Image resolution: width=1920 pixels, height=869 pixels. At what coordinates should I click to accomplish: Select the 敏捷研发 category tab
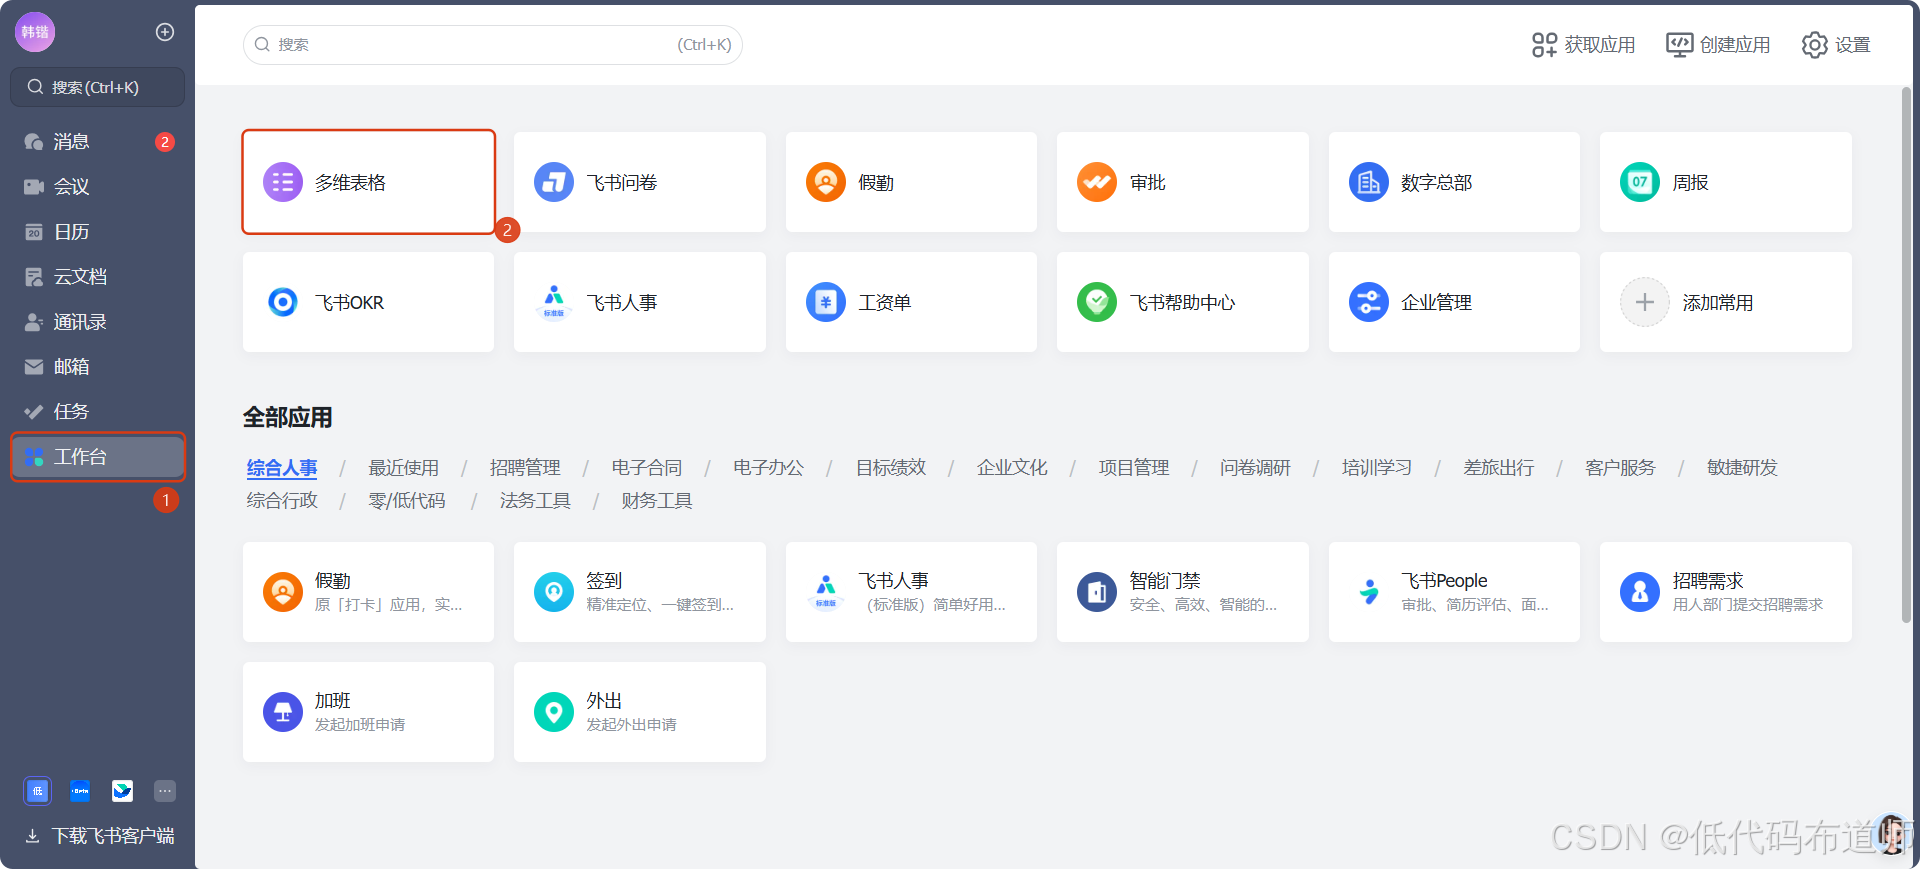pos(1743,468)
